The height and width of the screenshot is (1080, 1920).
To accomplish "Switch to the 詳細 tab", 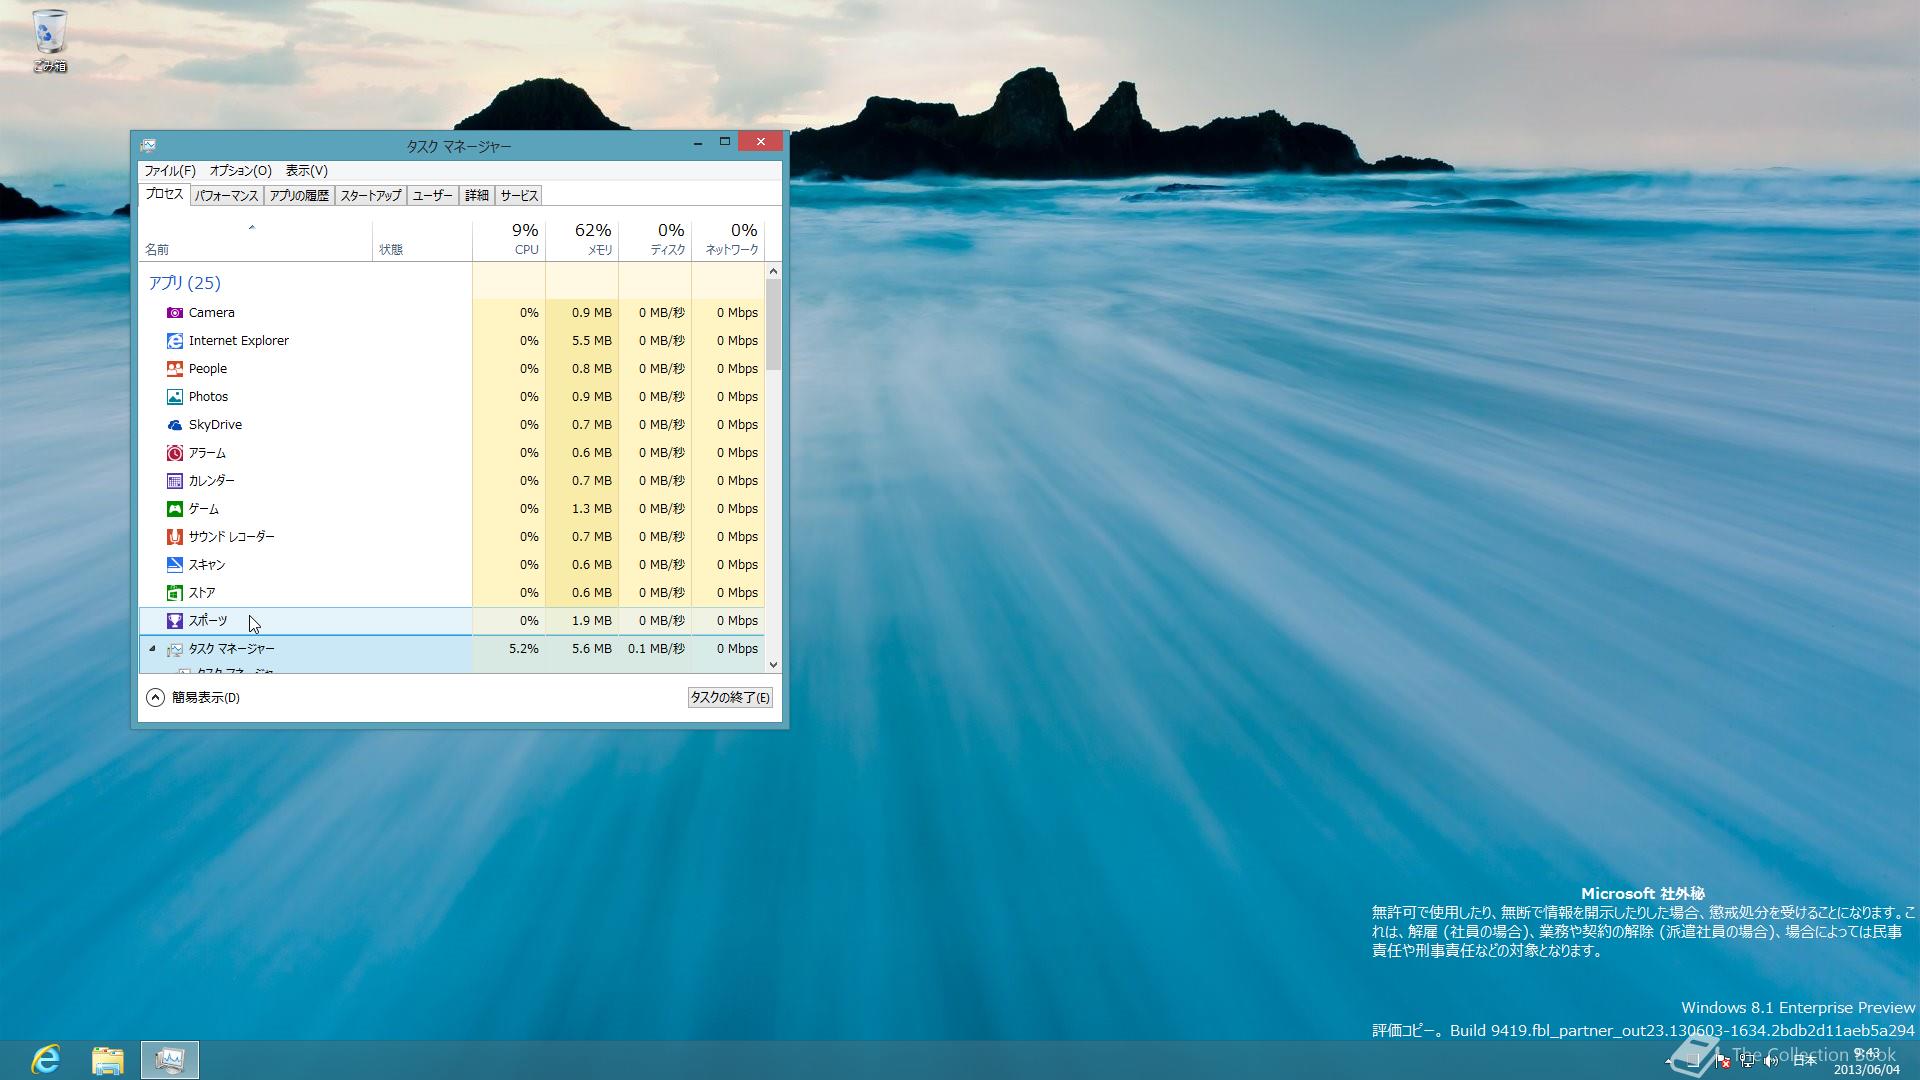I will click(477, 196).
